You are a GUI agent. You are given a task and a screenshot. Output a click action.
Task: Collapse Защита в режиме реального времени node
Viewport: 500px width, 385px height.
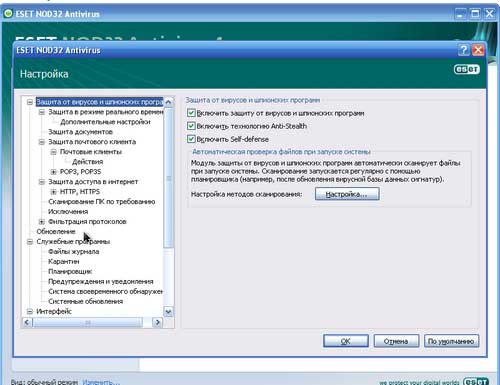(x=42, y=112)
